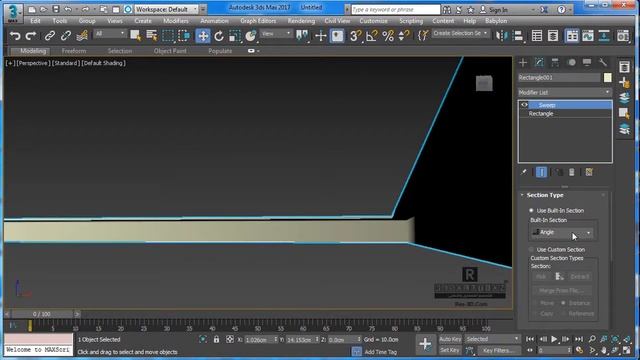Switch to the Hierarchy command panel
Image resolution: width=640 pixels, height=360 pixels.
555,62
